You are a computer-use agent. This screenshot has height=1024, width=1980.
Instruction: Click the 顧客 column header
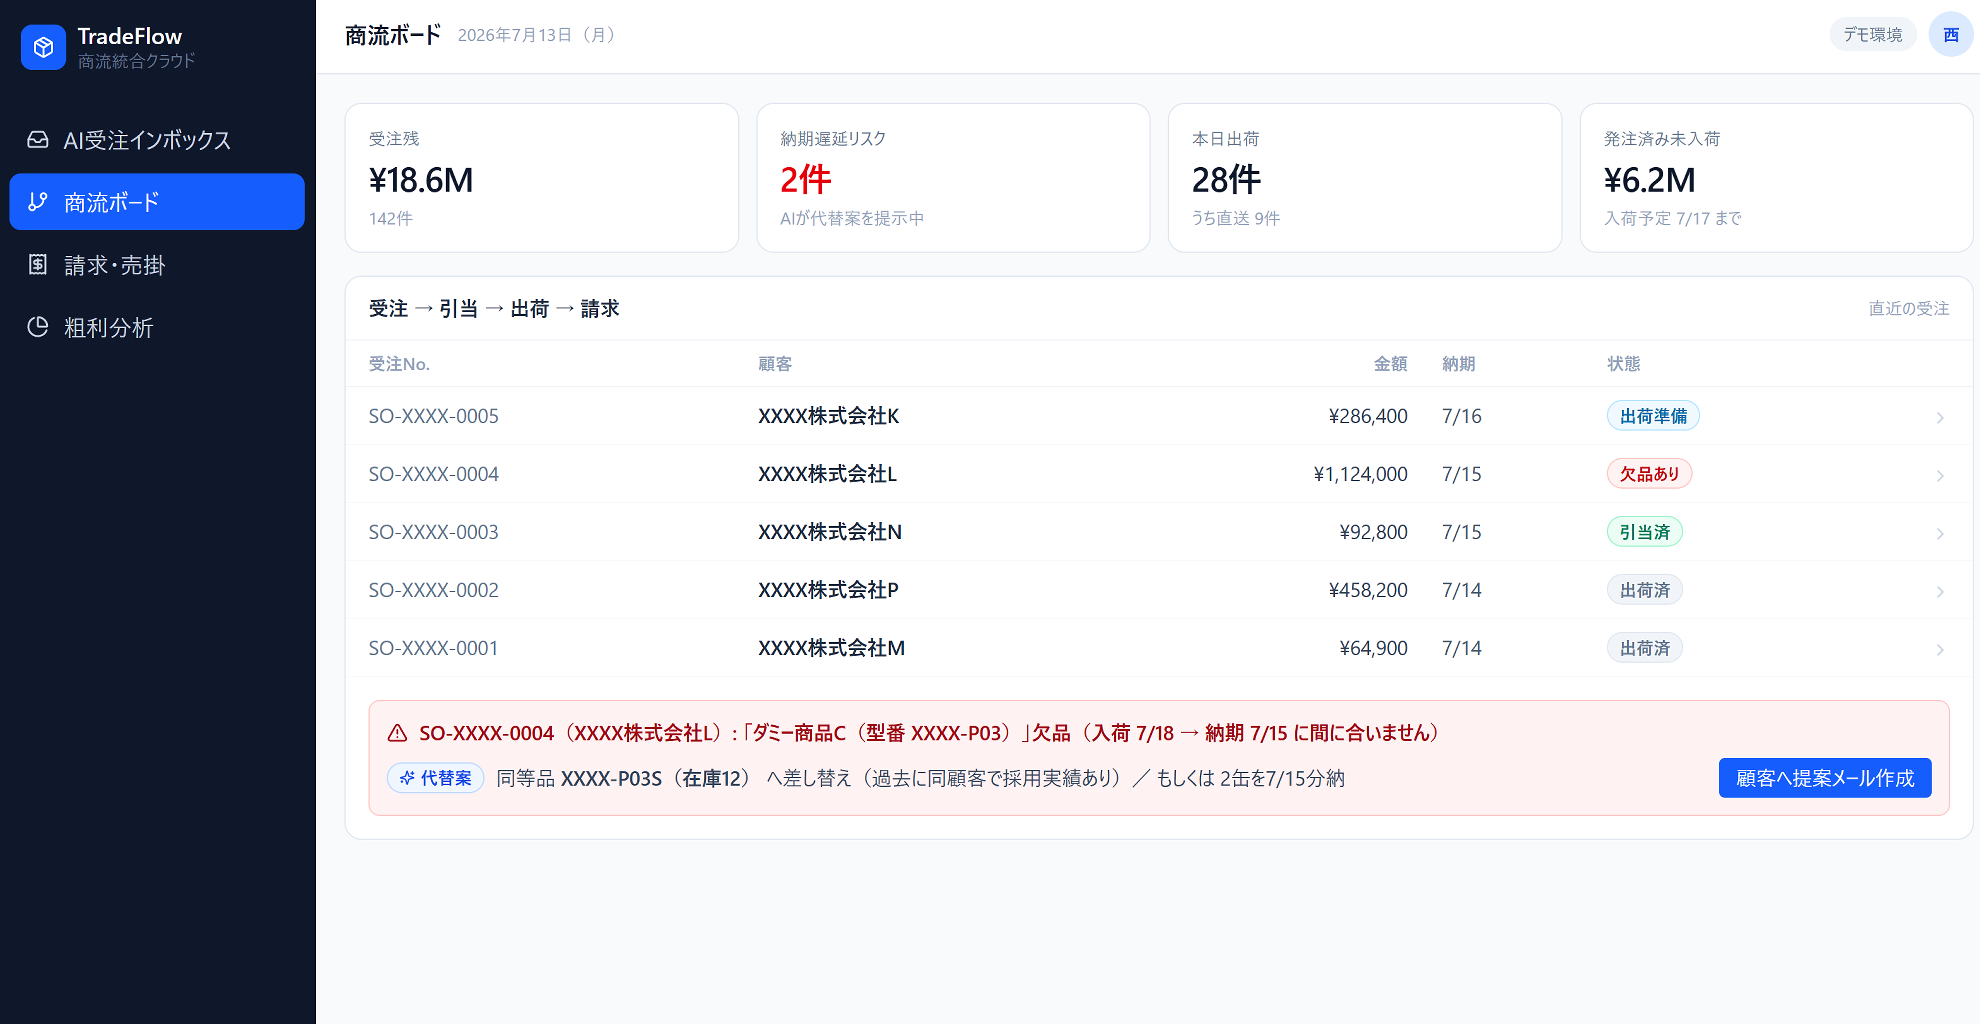(x=775, y=364)
